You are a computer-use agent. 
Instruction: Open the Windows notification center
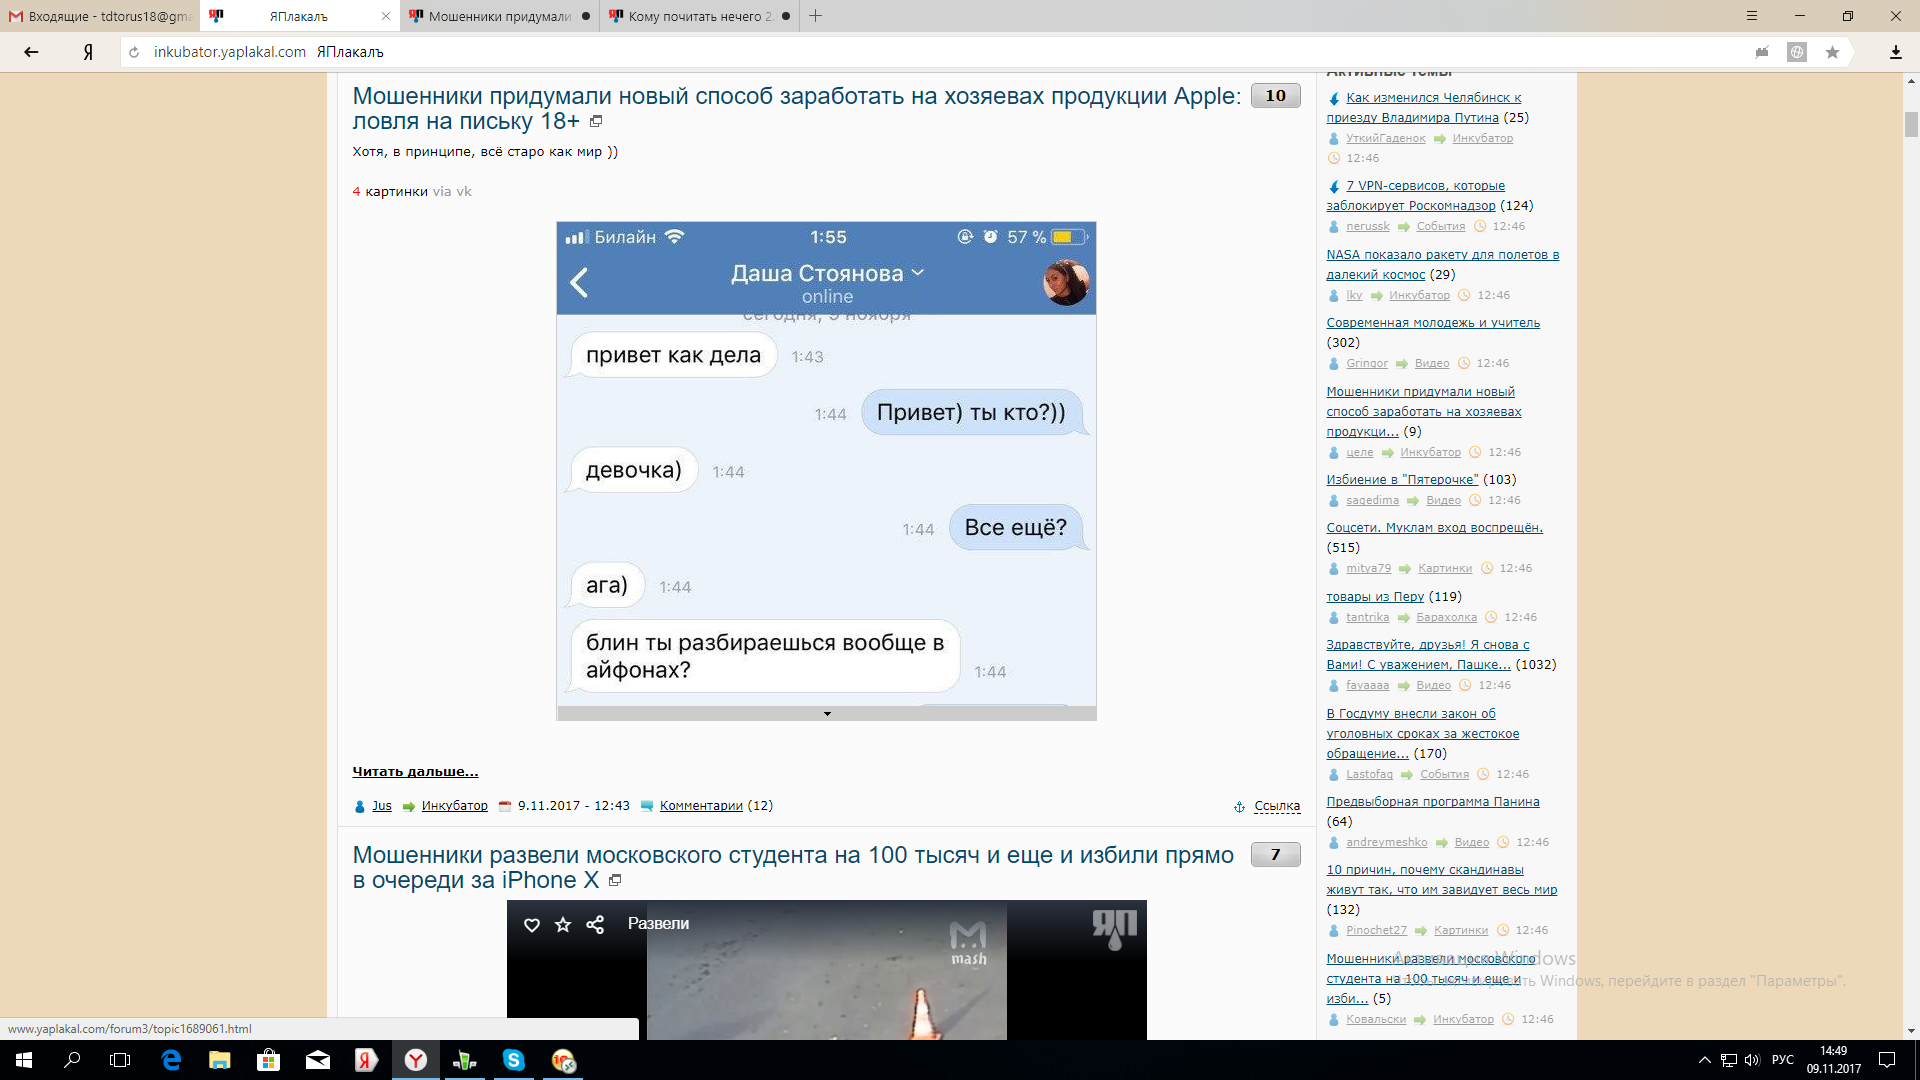1887,1060
